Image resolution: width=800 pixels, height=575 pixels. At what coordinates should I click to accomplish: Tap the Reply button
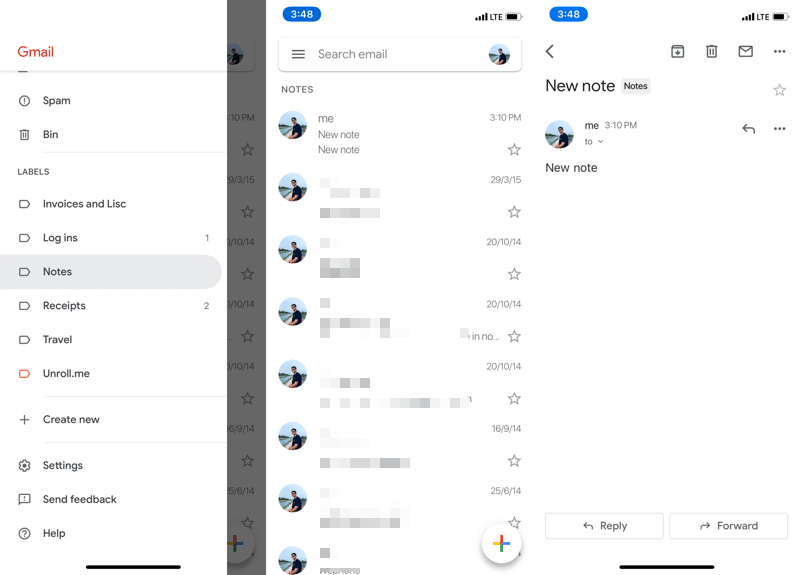pos(604,526)
